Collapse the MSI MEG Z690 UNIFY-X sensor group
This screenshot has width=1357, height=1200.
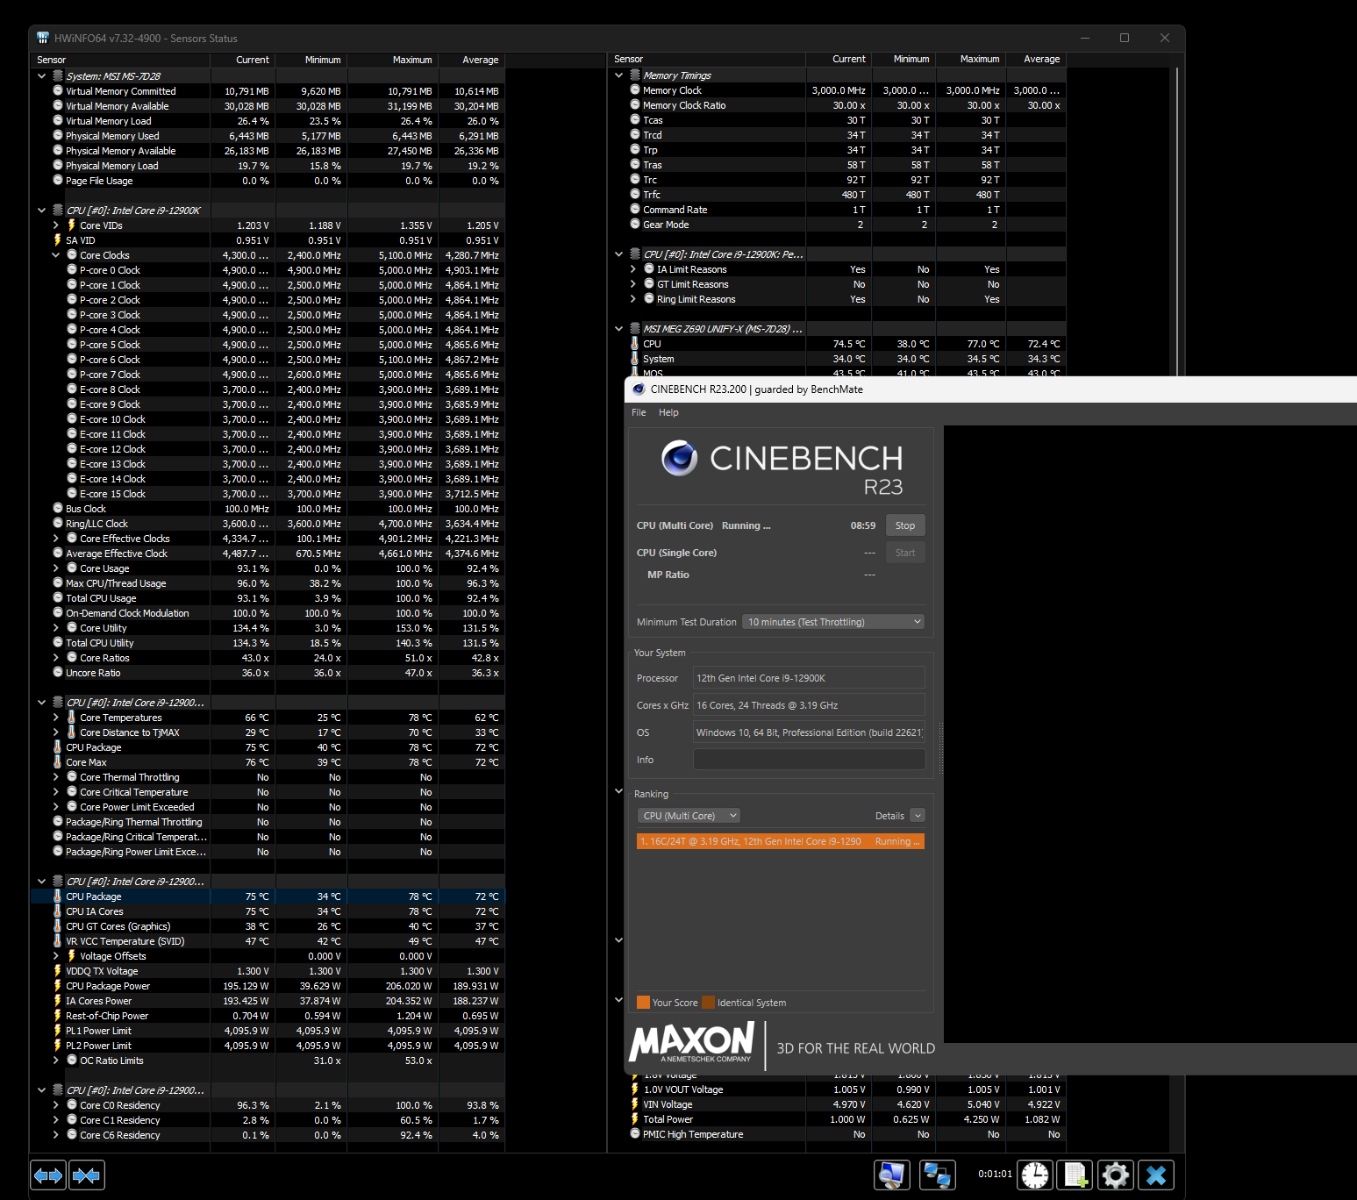click(619, 329)
